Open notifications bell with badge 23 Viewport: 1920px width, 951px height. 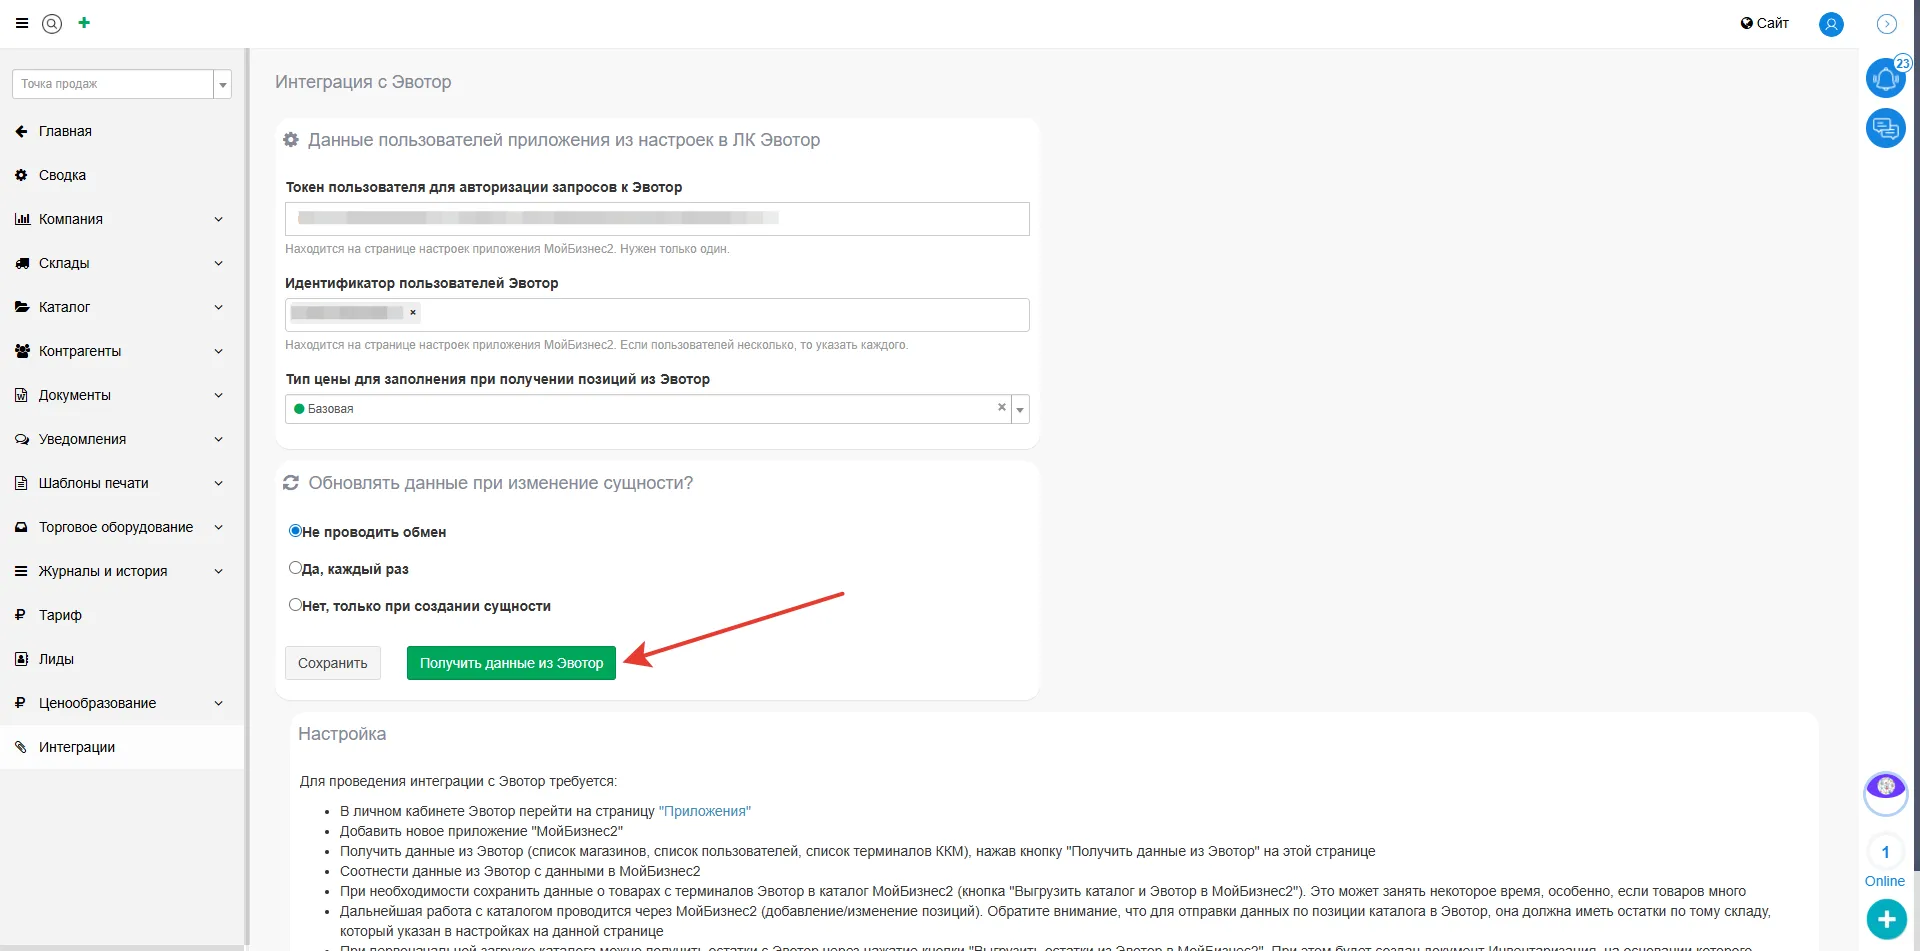pyautogui.click(x=1885, y=78)
